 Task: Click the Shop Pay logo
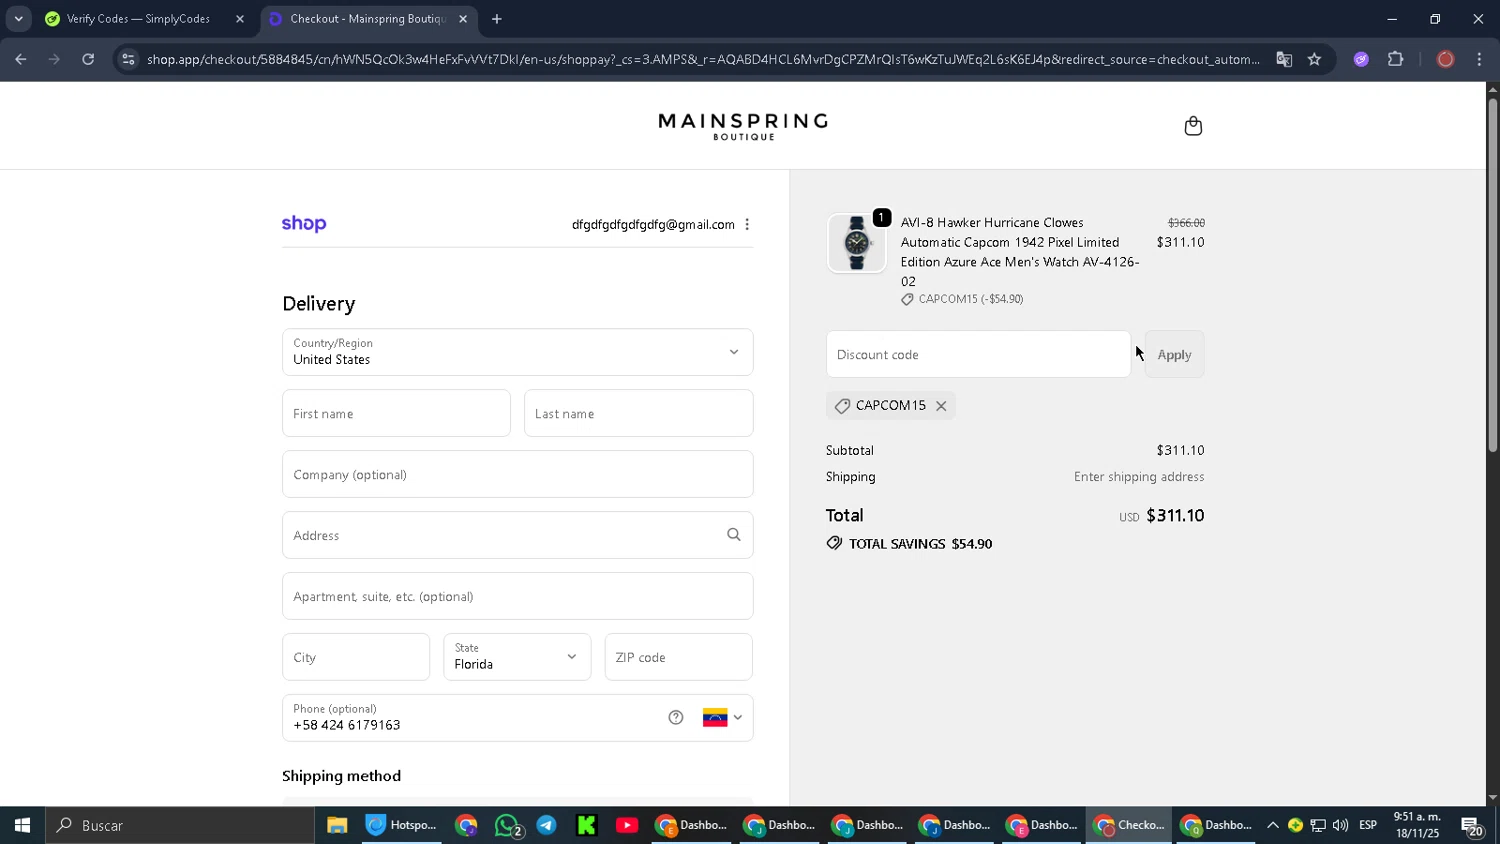tap(304, 224)
